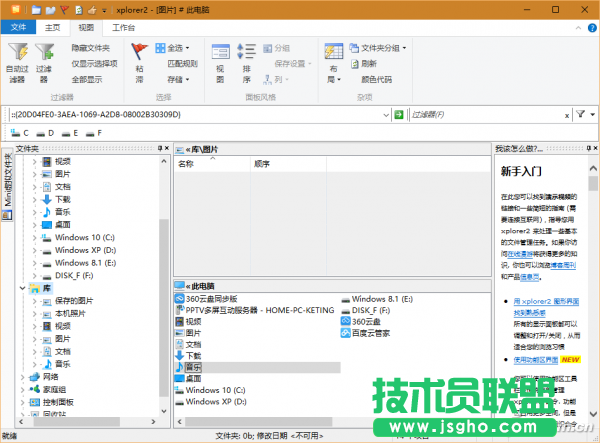Switch to 主页 ribbon tab

(52, 27)
